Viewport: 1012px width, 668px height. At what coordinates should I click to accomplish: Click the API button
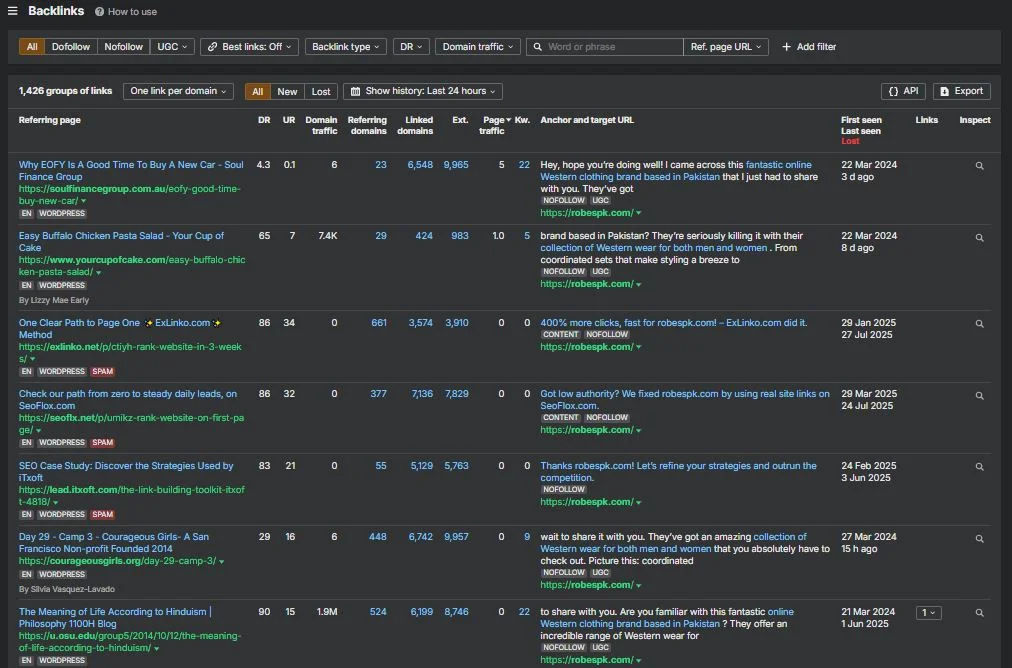tap(903, 91)
